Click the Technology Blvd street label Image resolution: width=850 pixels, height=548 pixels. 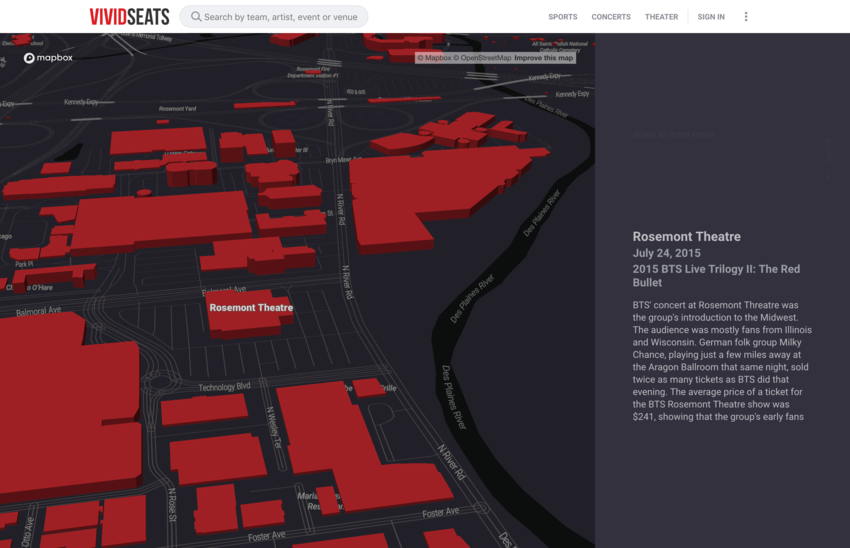pyautogui.click(x=224, y=387)
